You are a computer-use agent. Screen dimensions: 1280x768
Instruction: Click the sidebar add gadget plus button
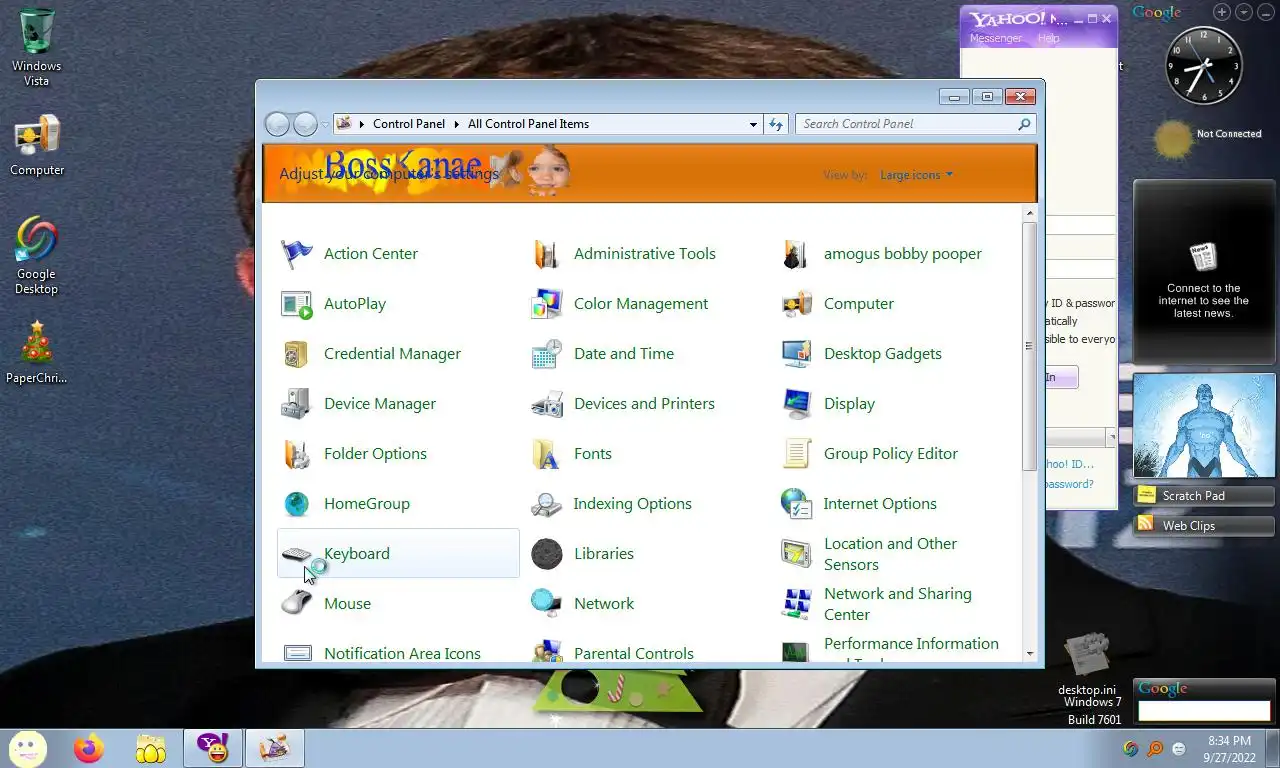tap(1222, 12)
